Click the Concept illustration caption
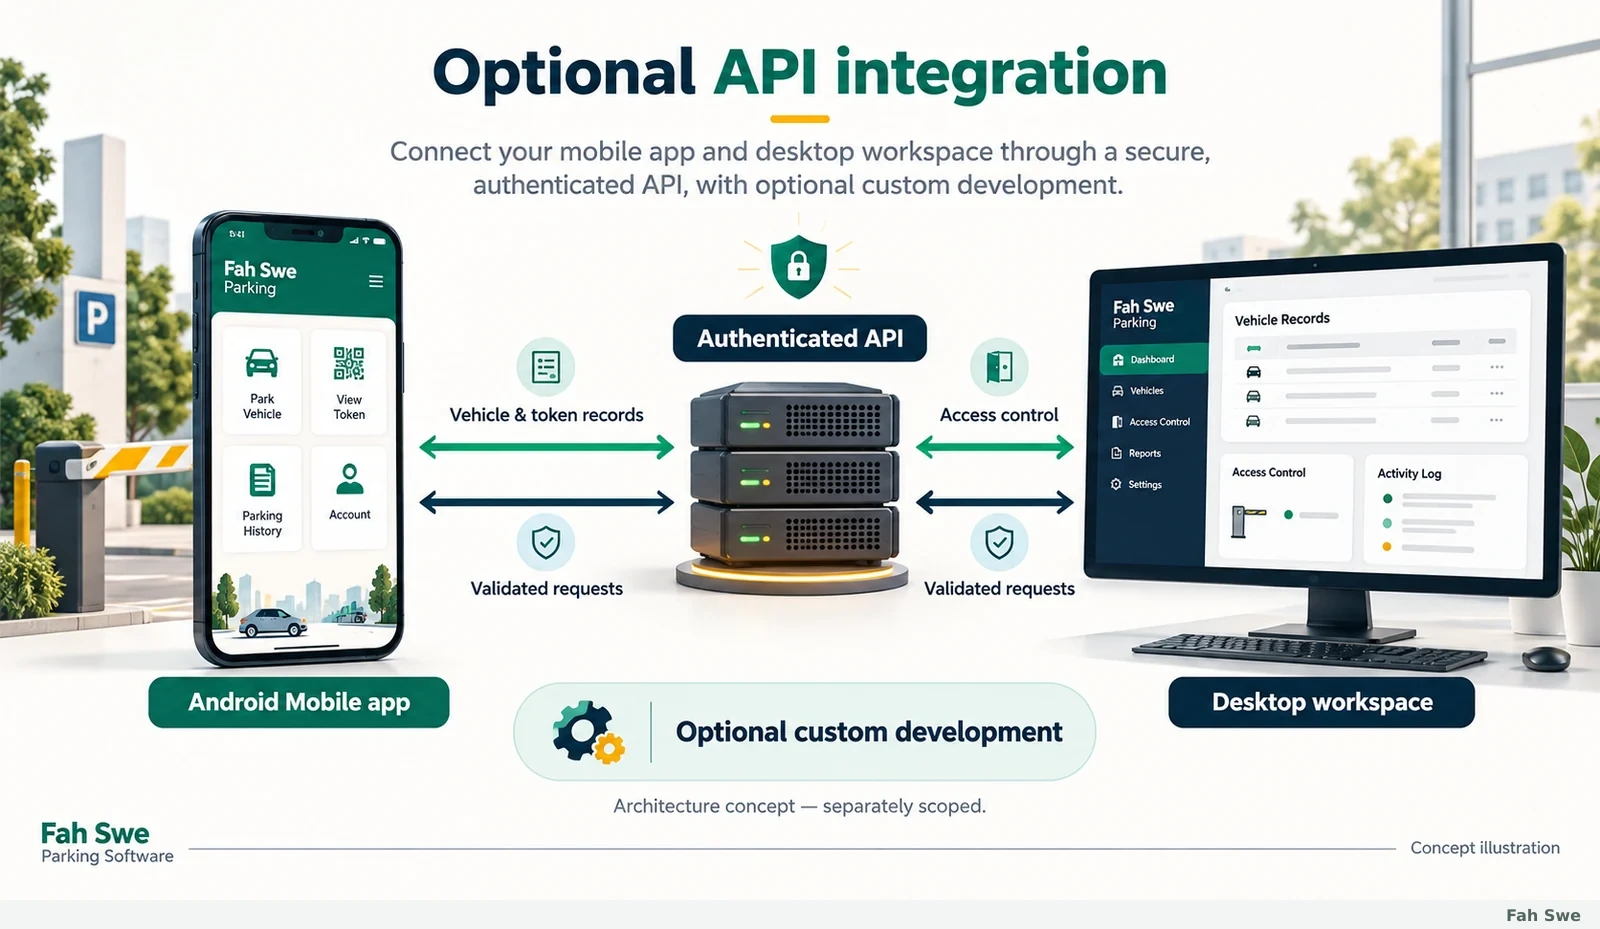The width and height of the screenshot is (1600, 929). tap(1485, 848)
